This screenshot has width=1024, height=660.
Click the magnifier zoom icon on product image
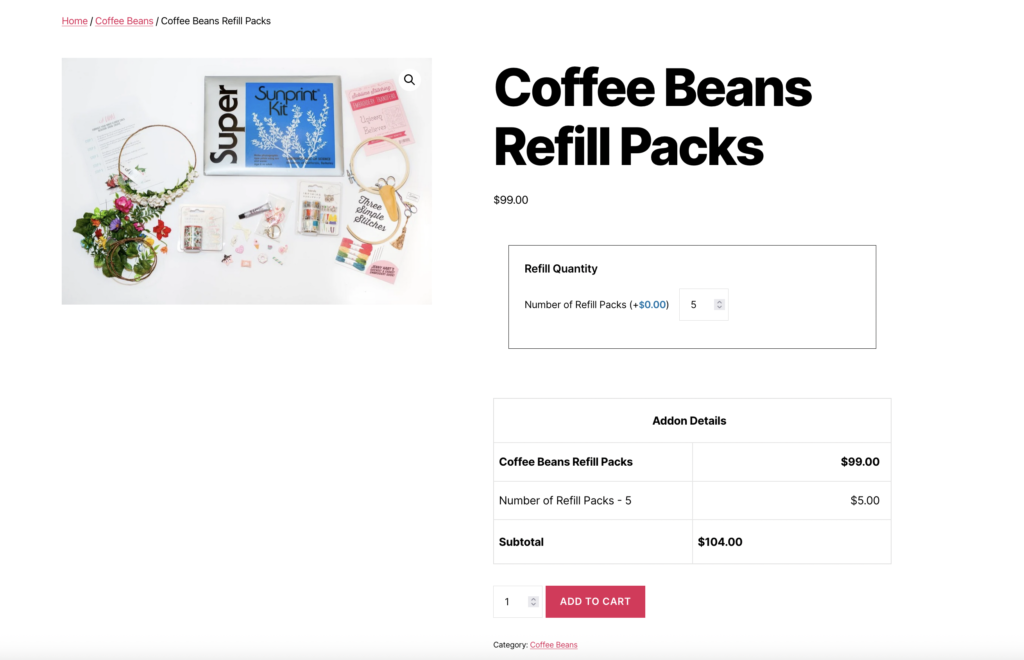pyautogui.click(x=409, y=80)
